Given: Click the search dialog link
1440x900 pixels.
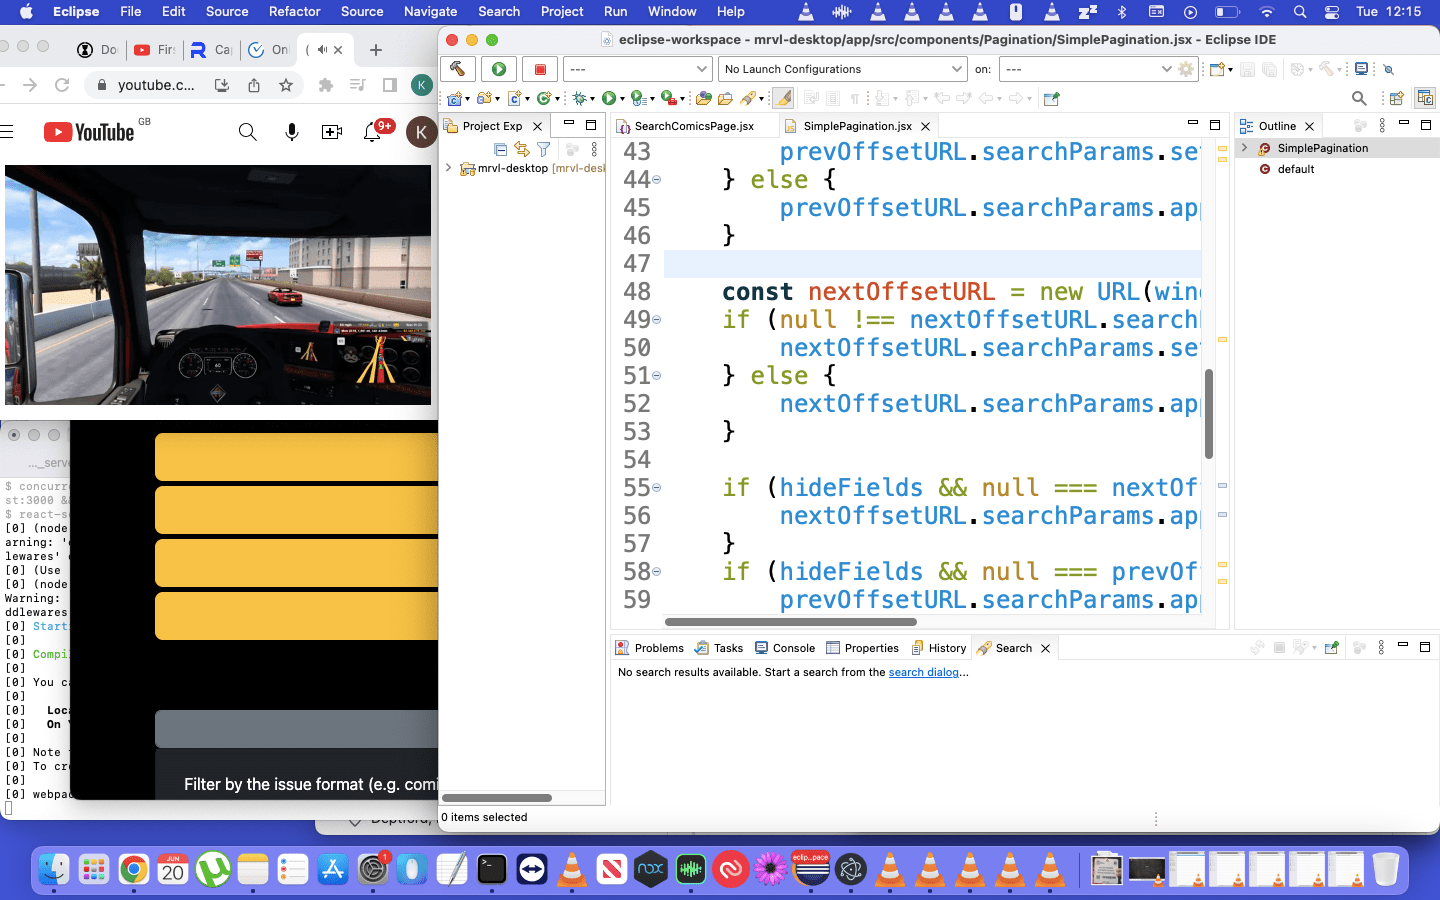Looking at the screenshot, I should click(x=923, y=672).
